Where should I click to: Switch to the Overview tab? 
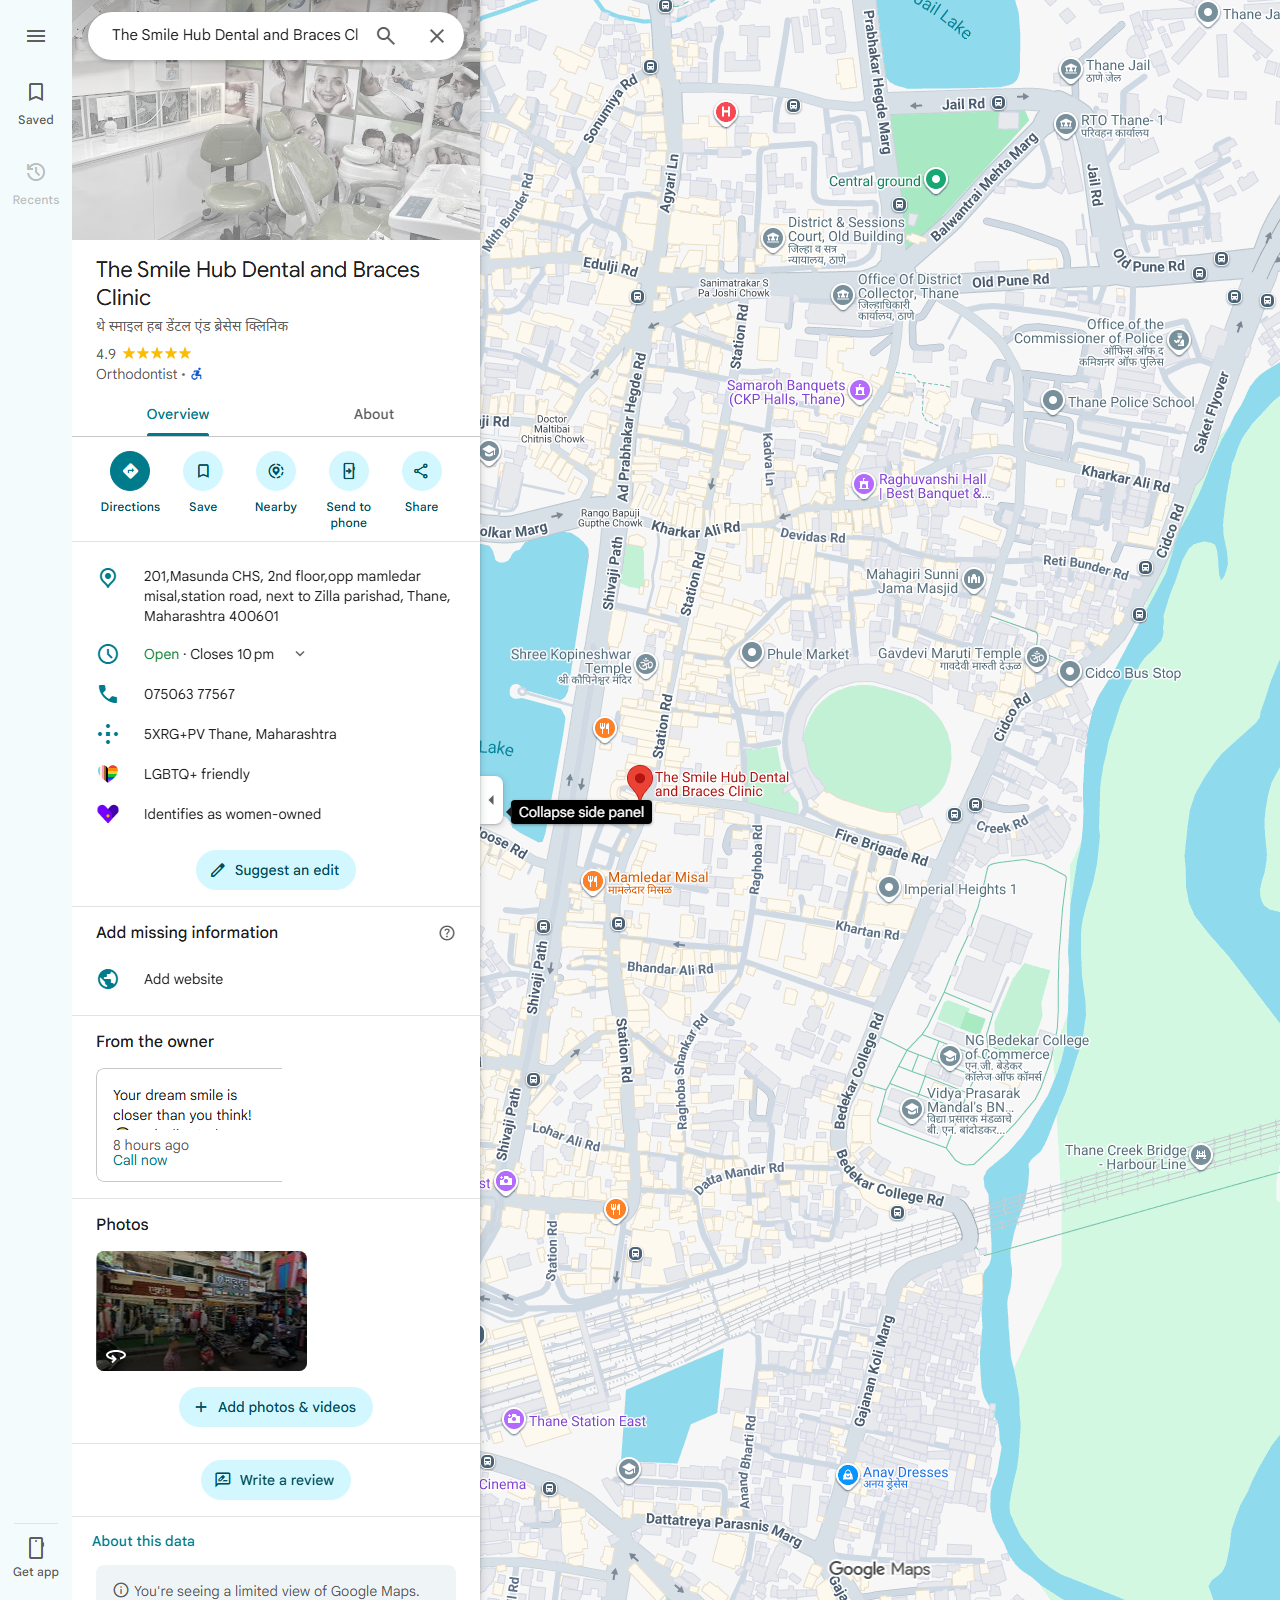tap(178, 414)
